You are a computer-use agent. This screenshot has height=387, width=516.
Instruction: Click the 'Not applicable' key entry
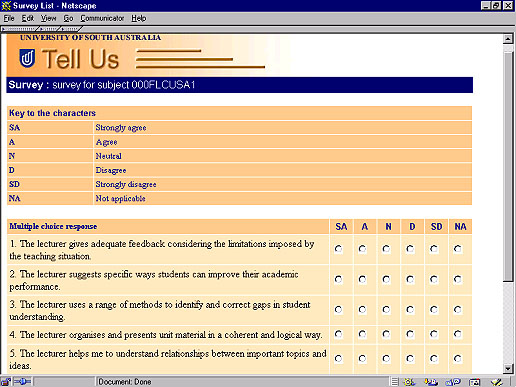[x=120, y=199]
